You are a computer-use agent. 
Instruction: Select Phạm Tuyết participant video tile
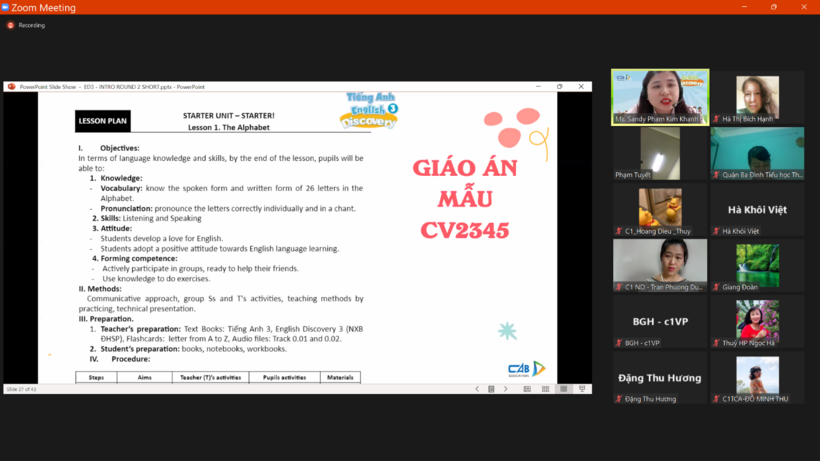coord(660,152)
